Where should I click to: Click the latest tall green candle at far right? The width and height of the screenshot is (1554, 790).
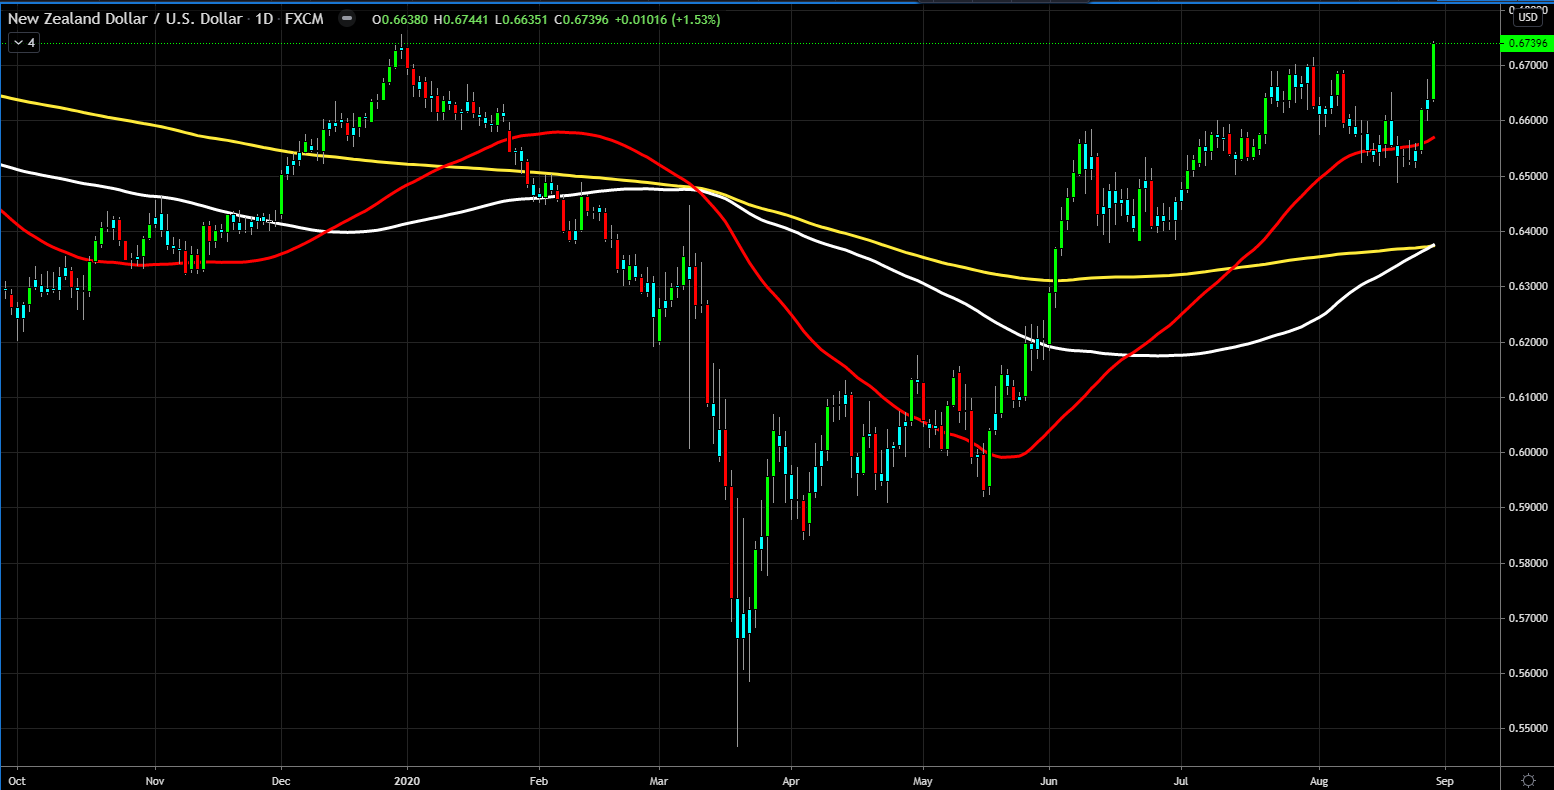[1434, 71]
